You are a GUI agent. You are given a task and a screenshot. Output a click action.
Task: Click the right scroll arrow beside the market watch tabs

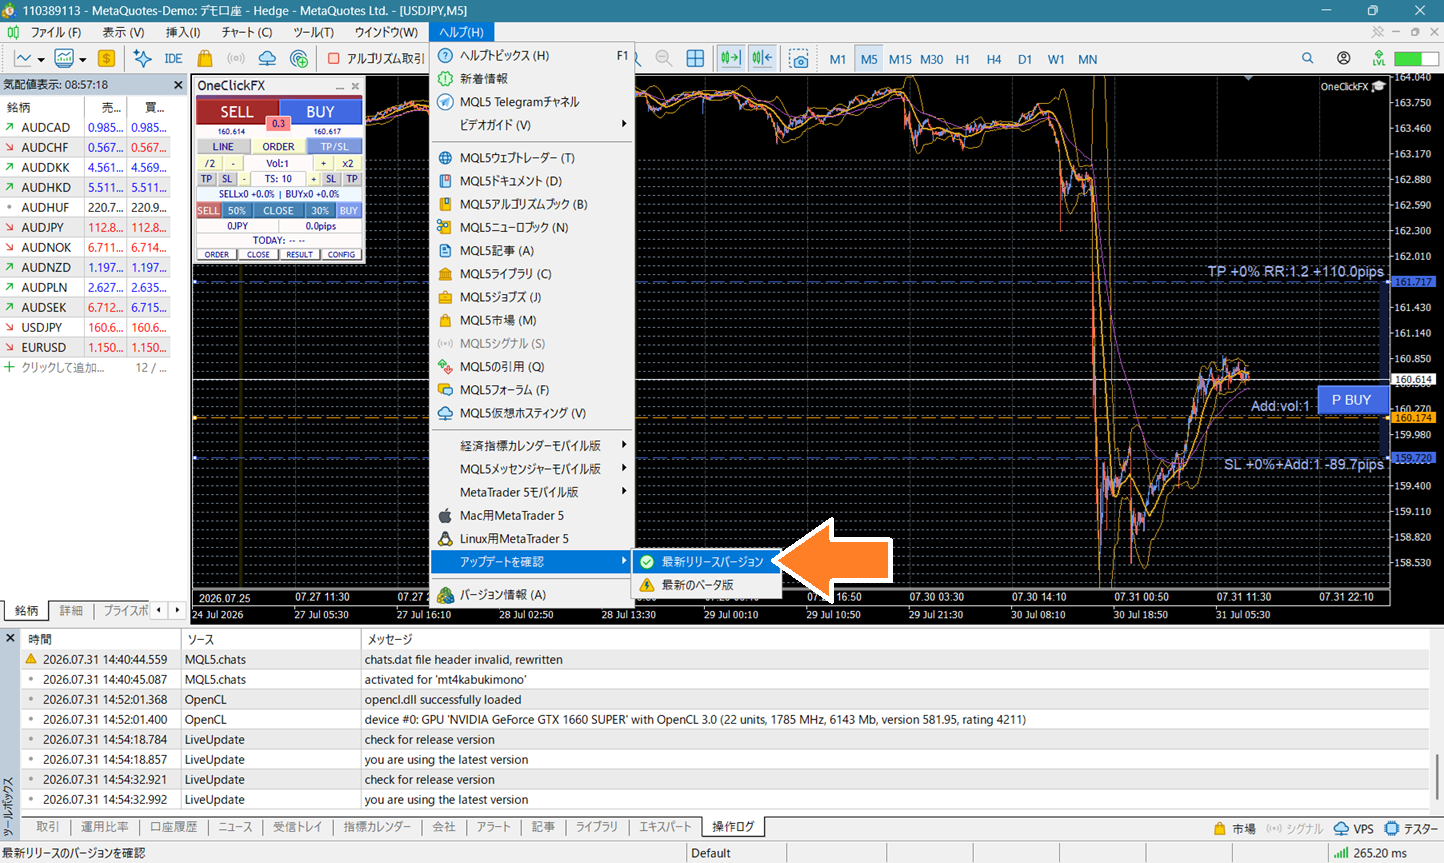pos(177,610)
